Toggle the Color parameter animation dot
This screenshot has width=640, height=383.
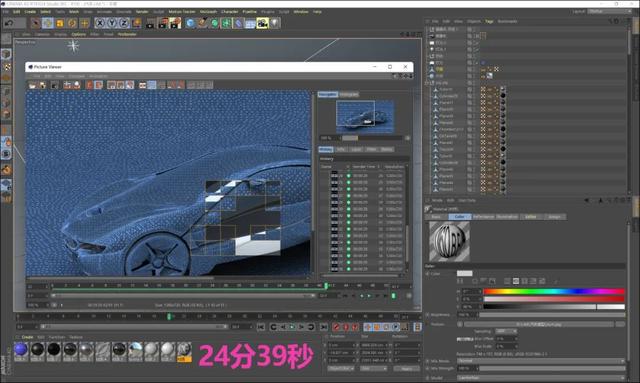(427, 274)
